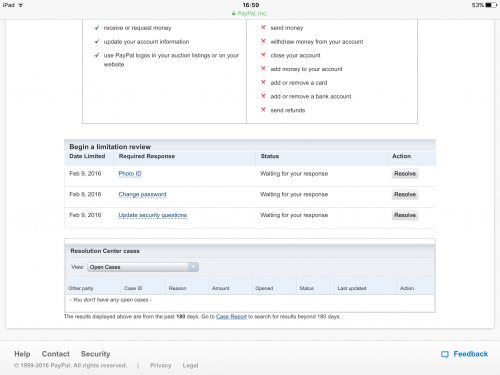Open the Open Cases view dropdown
Screen dimensions: 500x375
coord(143,267)
